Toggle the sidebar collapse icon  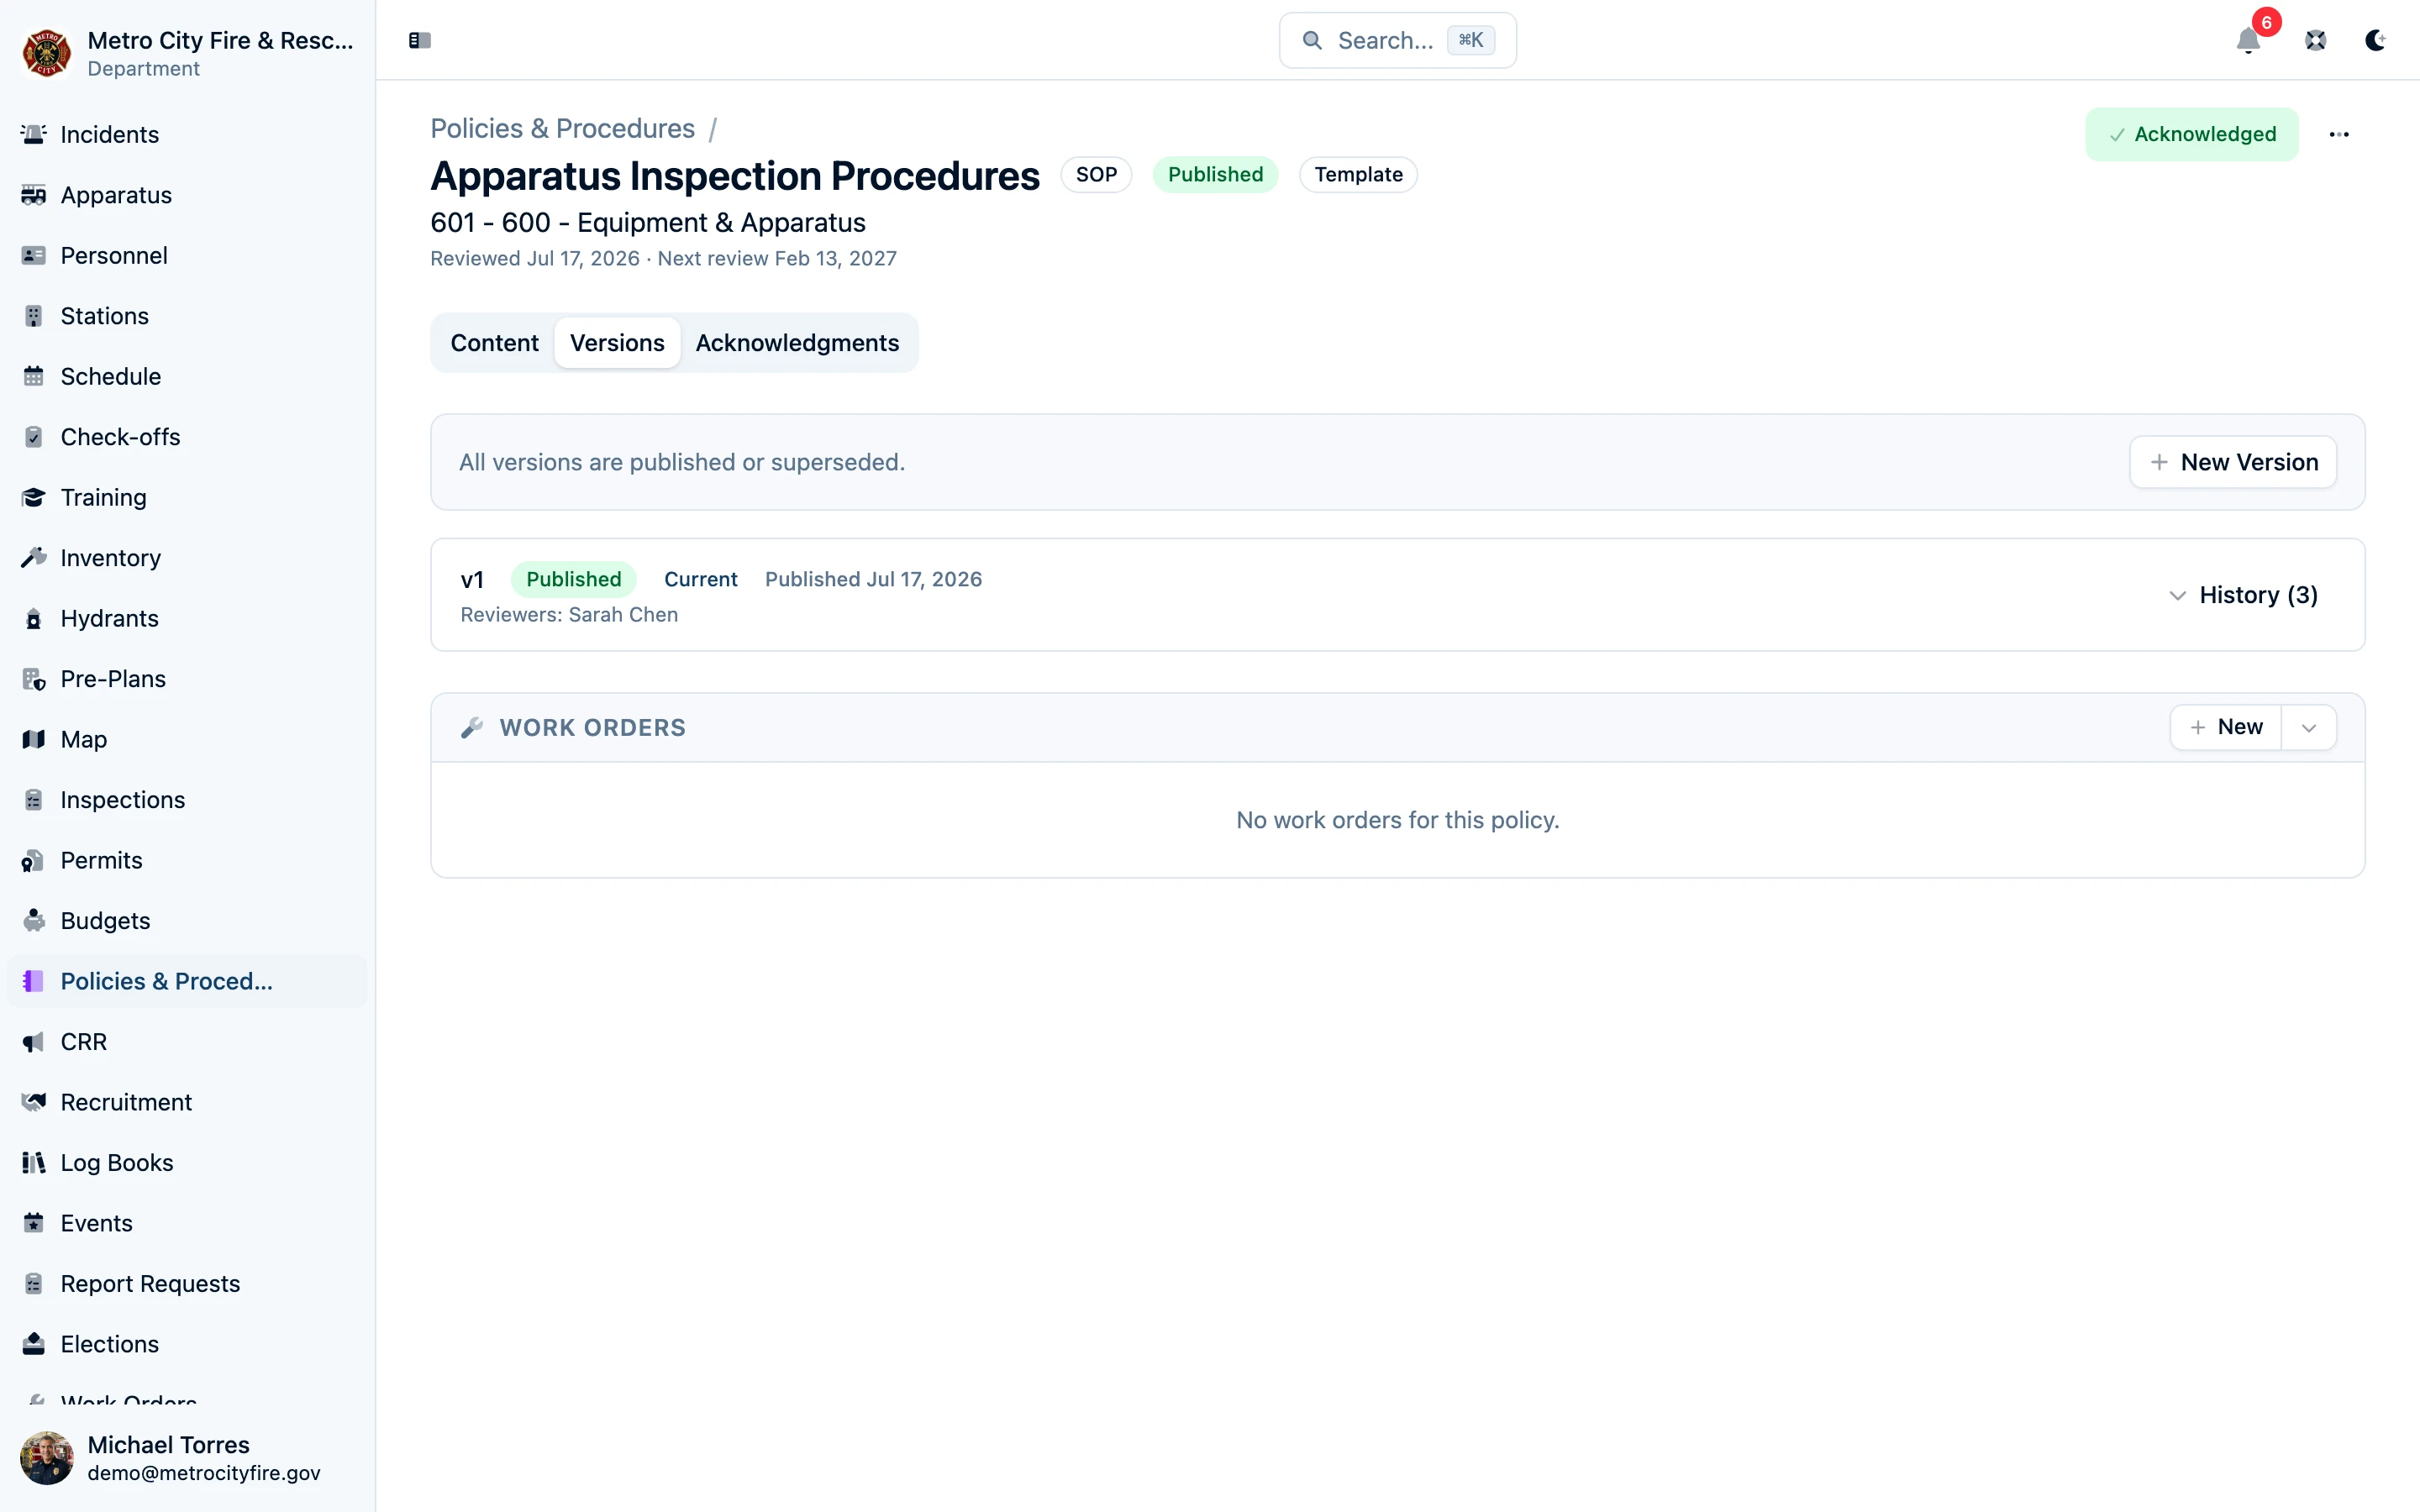point(420,40)
